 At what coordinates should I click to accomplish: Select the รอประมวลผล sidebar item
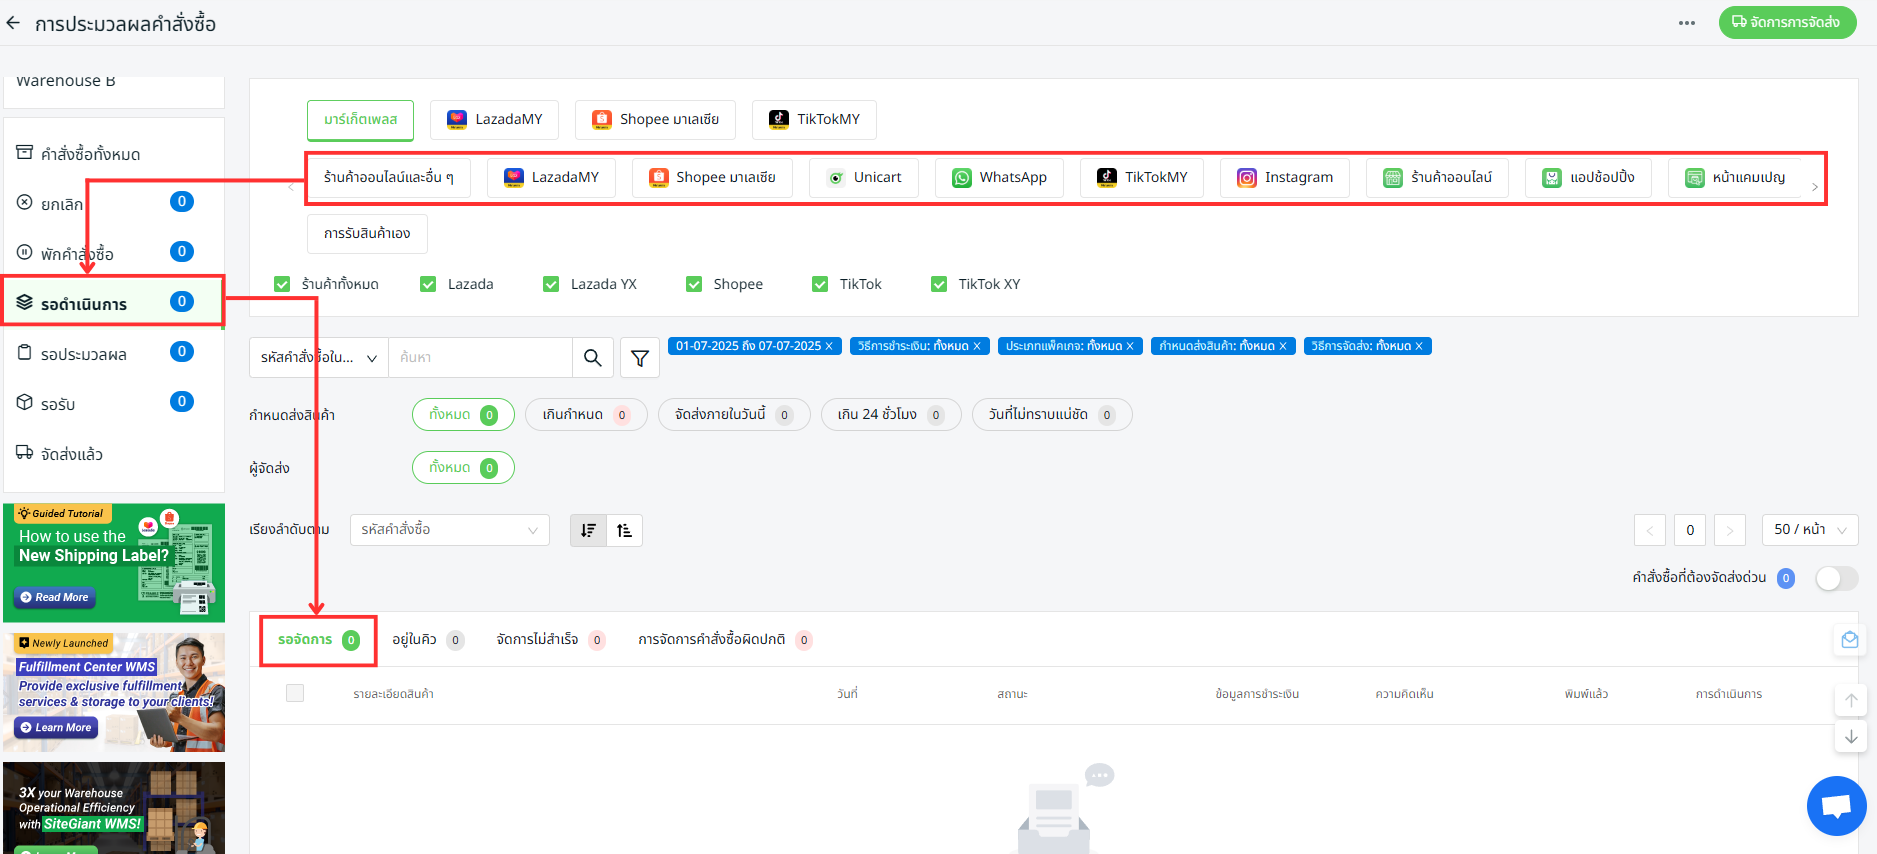84,354
